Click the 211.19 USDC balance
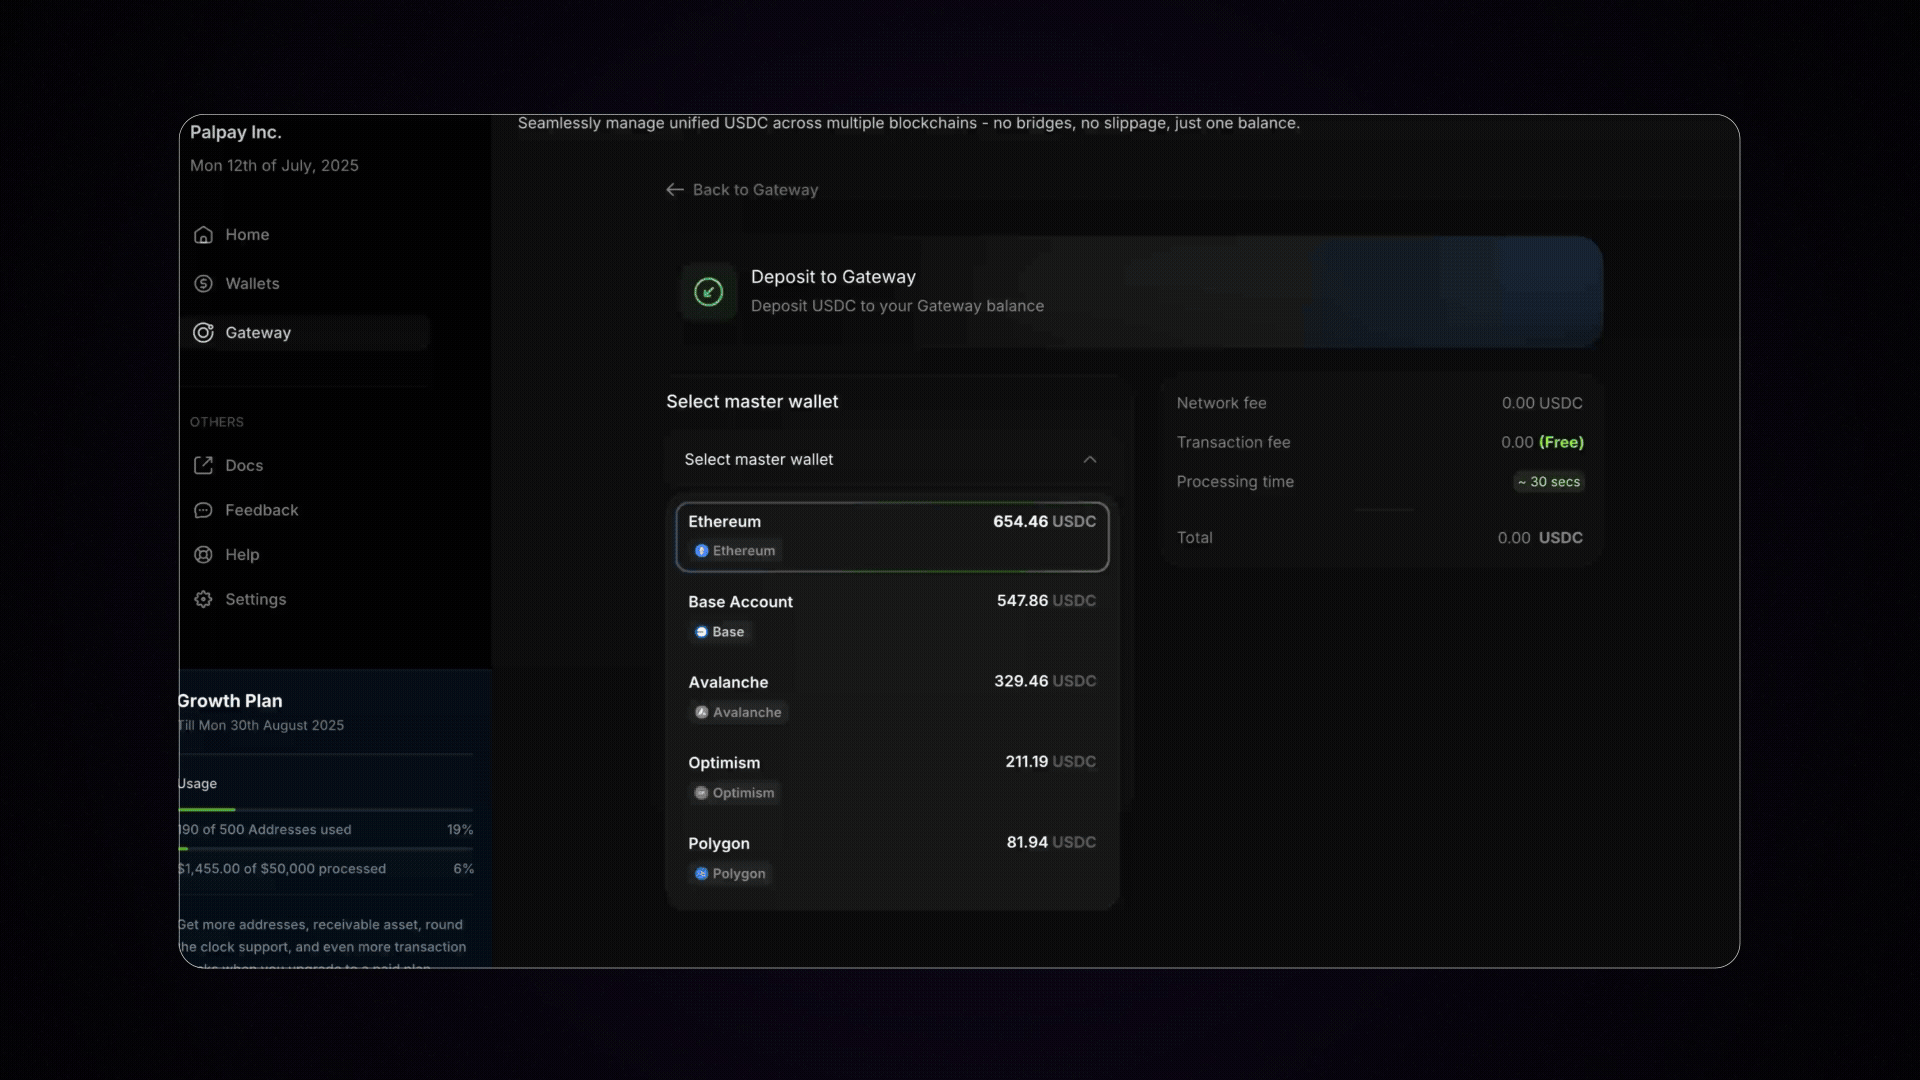This screenshot has width=1920, height=1080. click(x=1050, y=762)
